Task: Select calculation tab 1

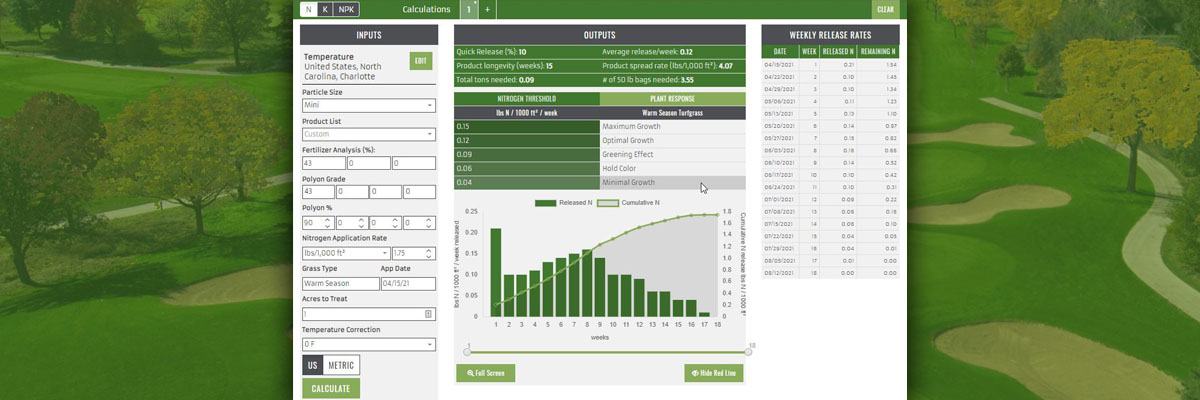Action: [x=469, y=9]
